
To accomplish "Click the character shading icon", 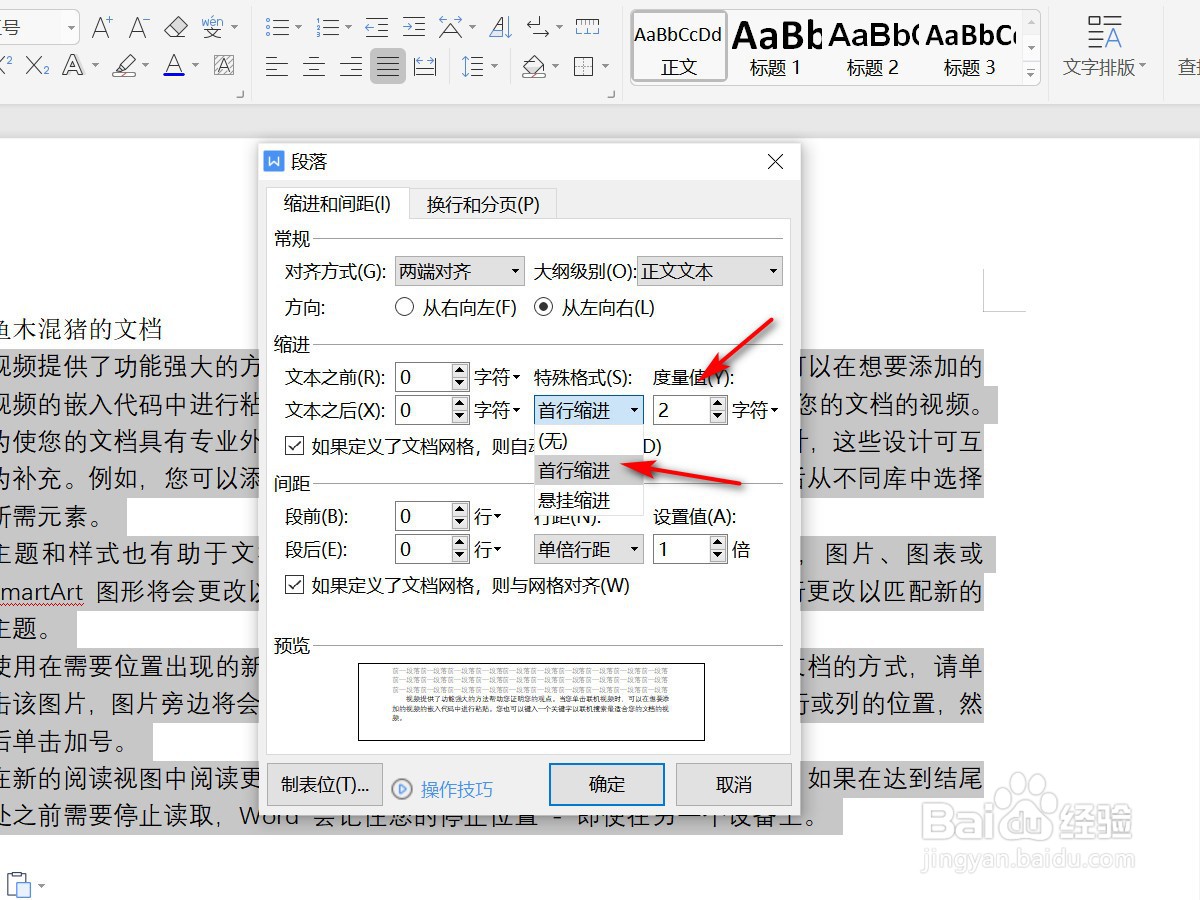I will pos(224,67).
